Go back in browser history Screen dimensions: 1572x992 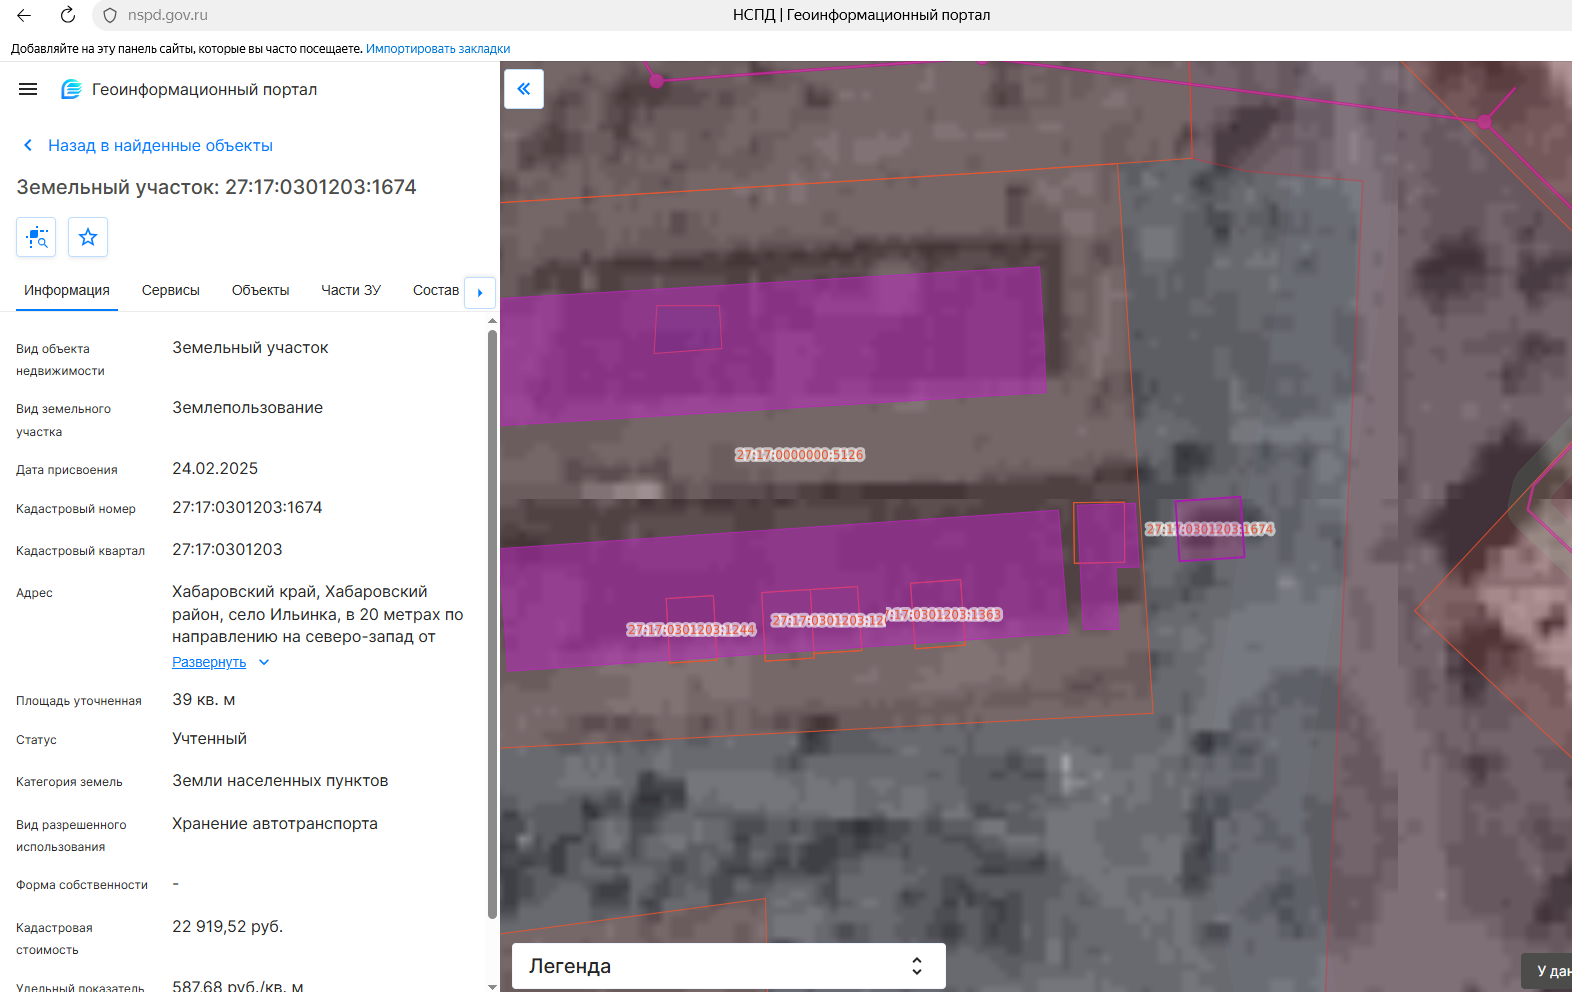click(24, 15)
